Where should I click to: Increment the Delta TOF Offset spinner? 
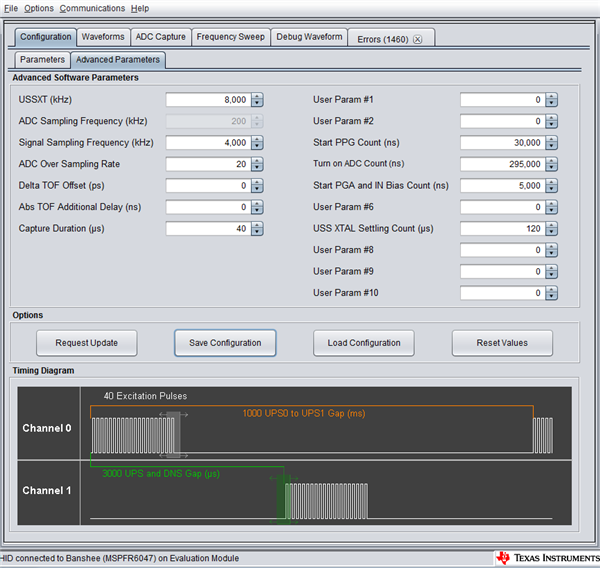point(257,183)
